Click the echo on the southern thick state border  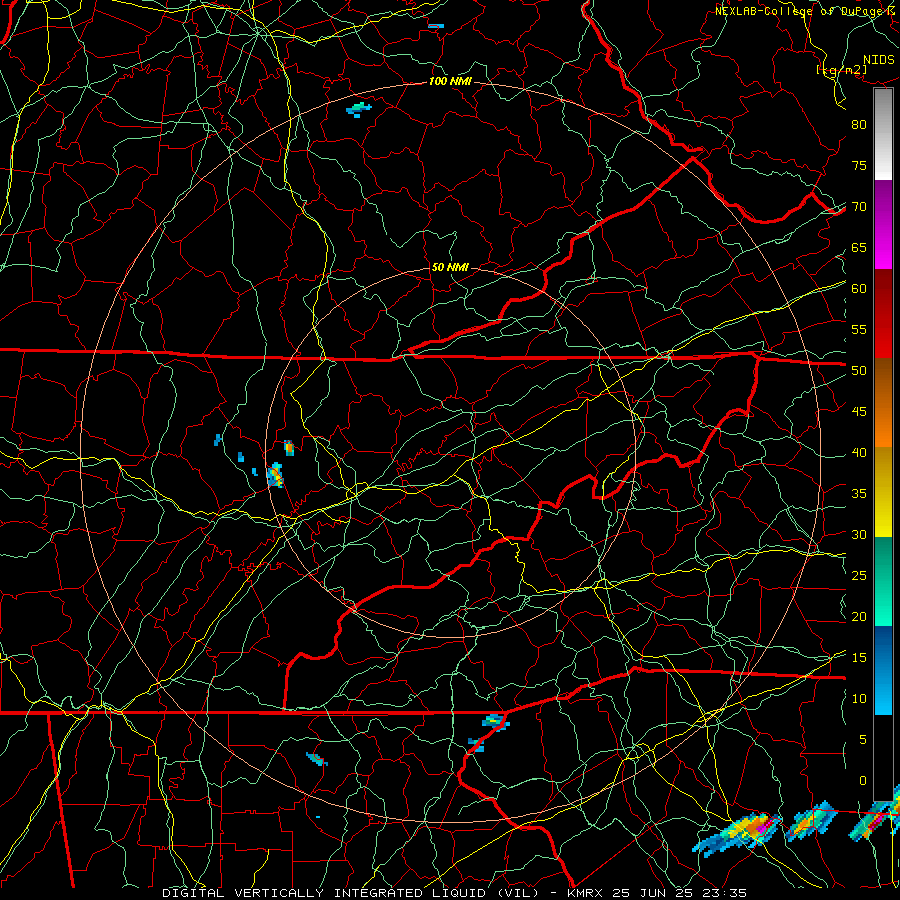495,721
